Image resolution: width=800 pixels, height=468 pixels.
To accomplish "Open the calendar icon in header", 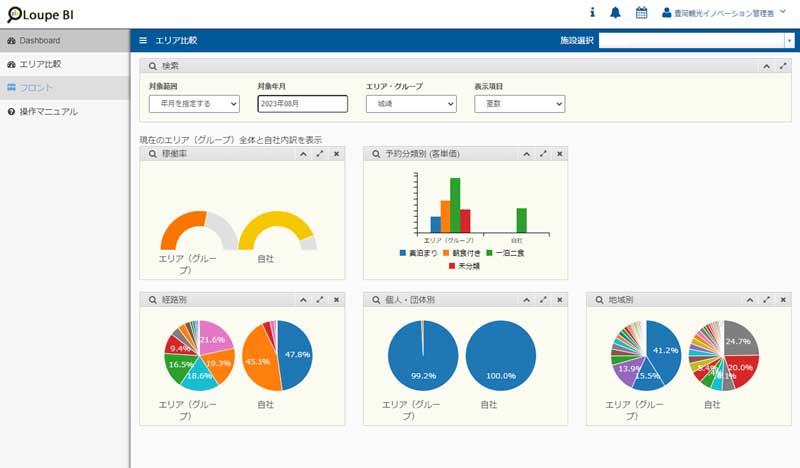I will (x=641, y=13).
